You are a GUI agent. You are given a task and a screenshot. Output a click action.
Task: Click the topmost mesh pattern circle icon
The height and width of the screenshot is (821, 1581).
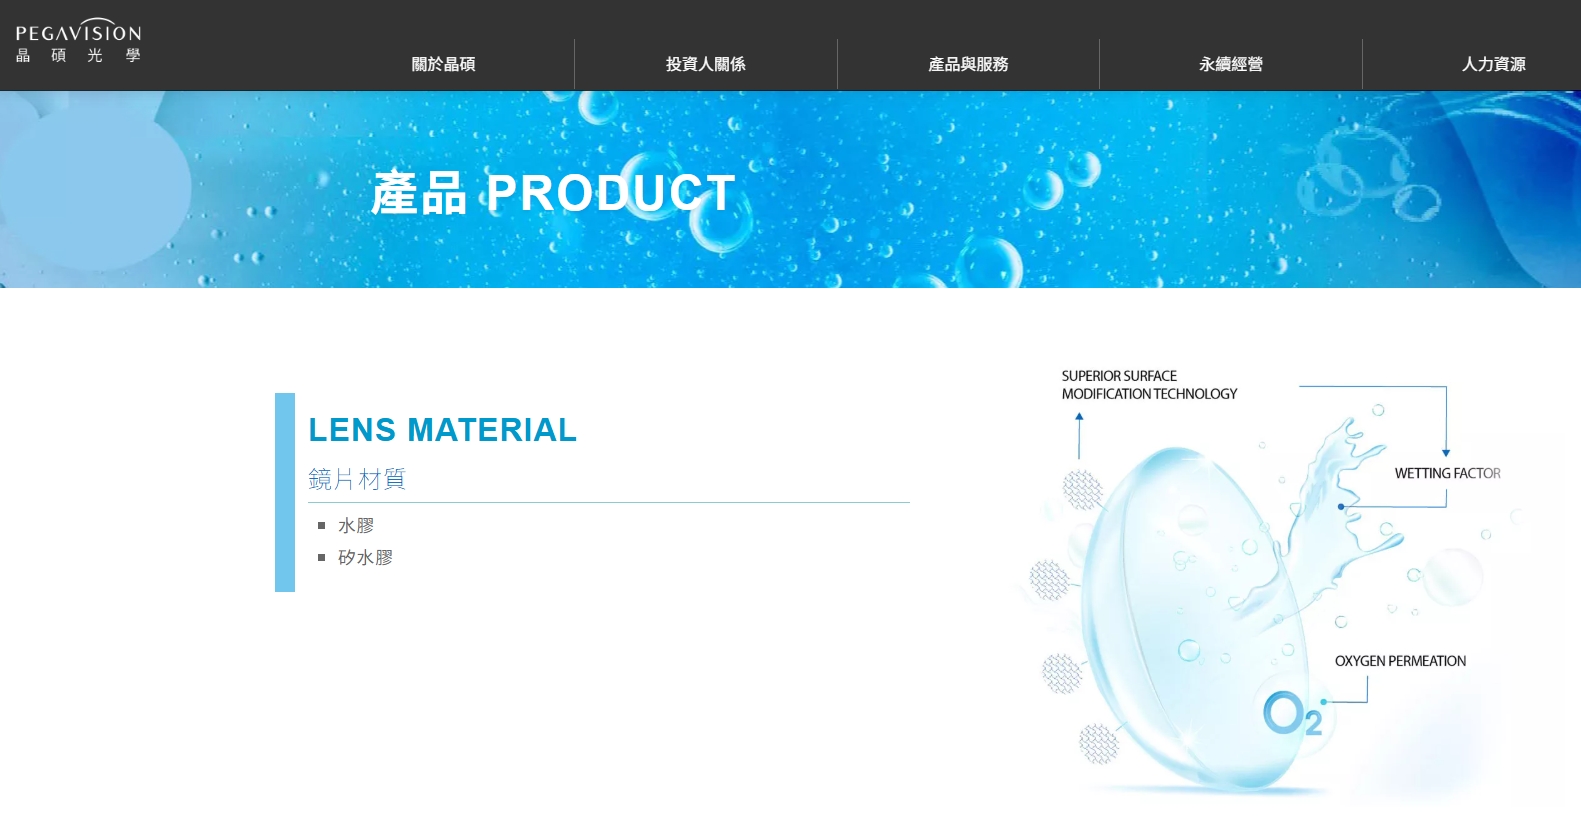[1082, 489]
